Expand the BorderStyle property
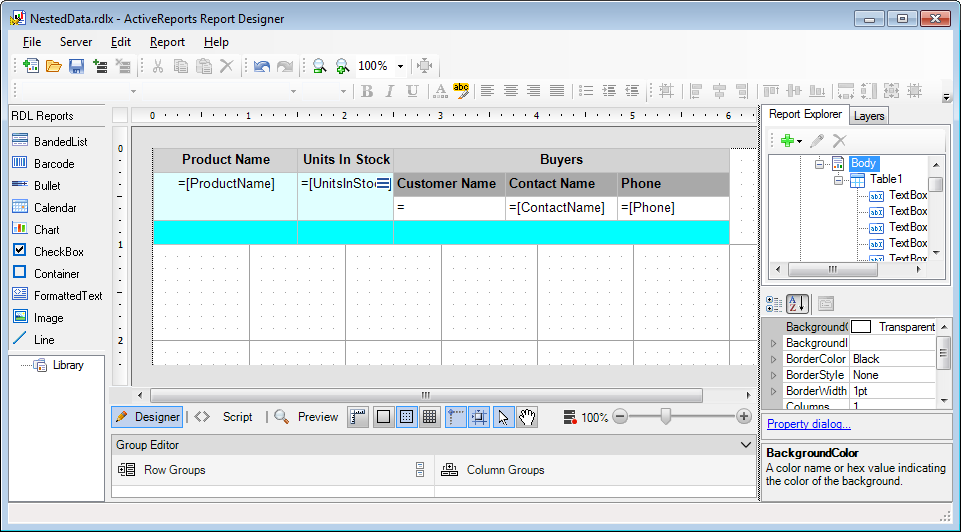Screen dimensions: 961x532 coord(773,375)
